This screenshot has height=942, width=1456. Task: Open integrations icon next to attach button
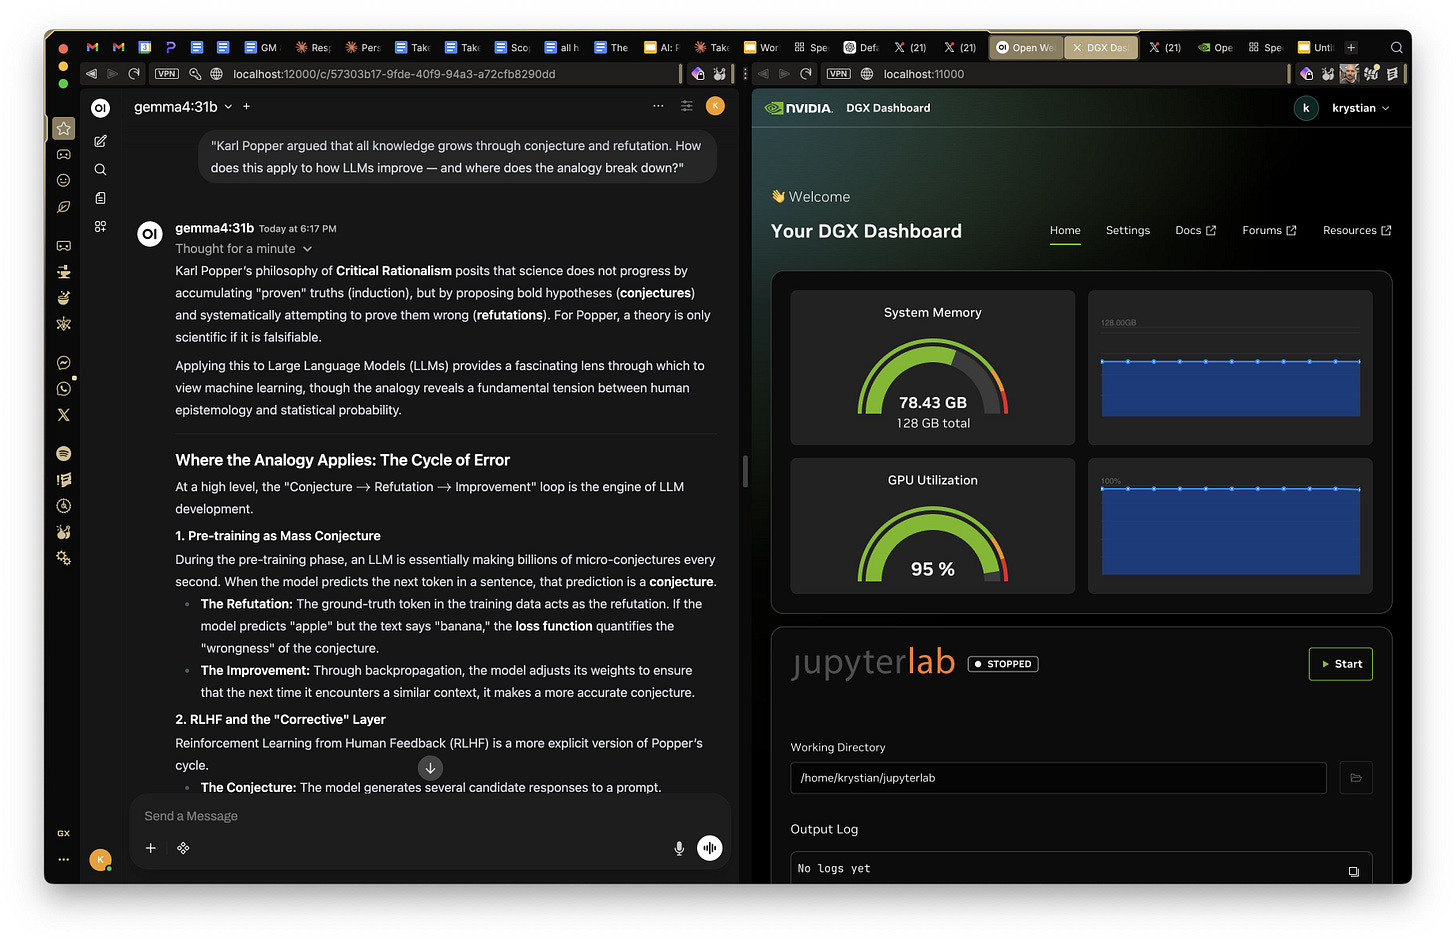[183, 848]
